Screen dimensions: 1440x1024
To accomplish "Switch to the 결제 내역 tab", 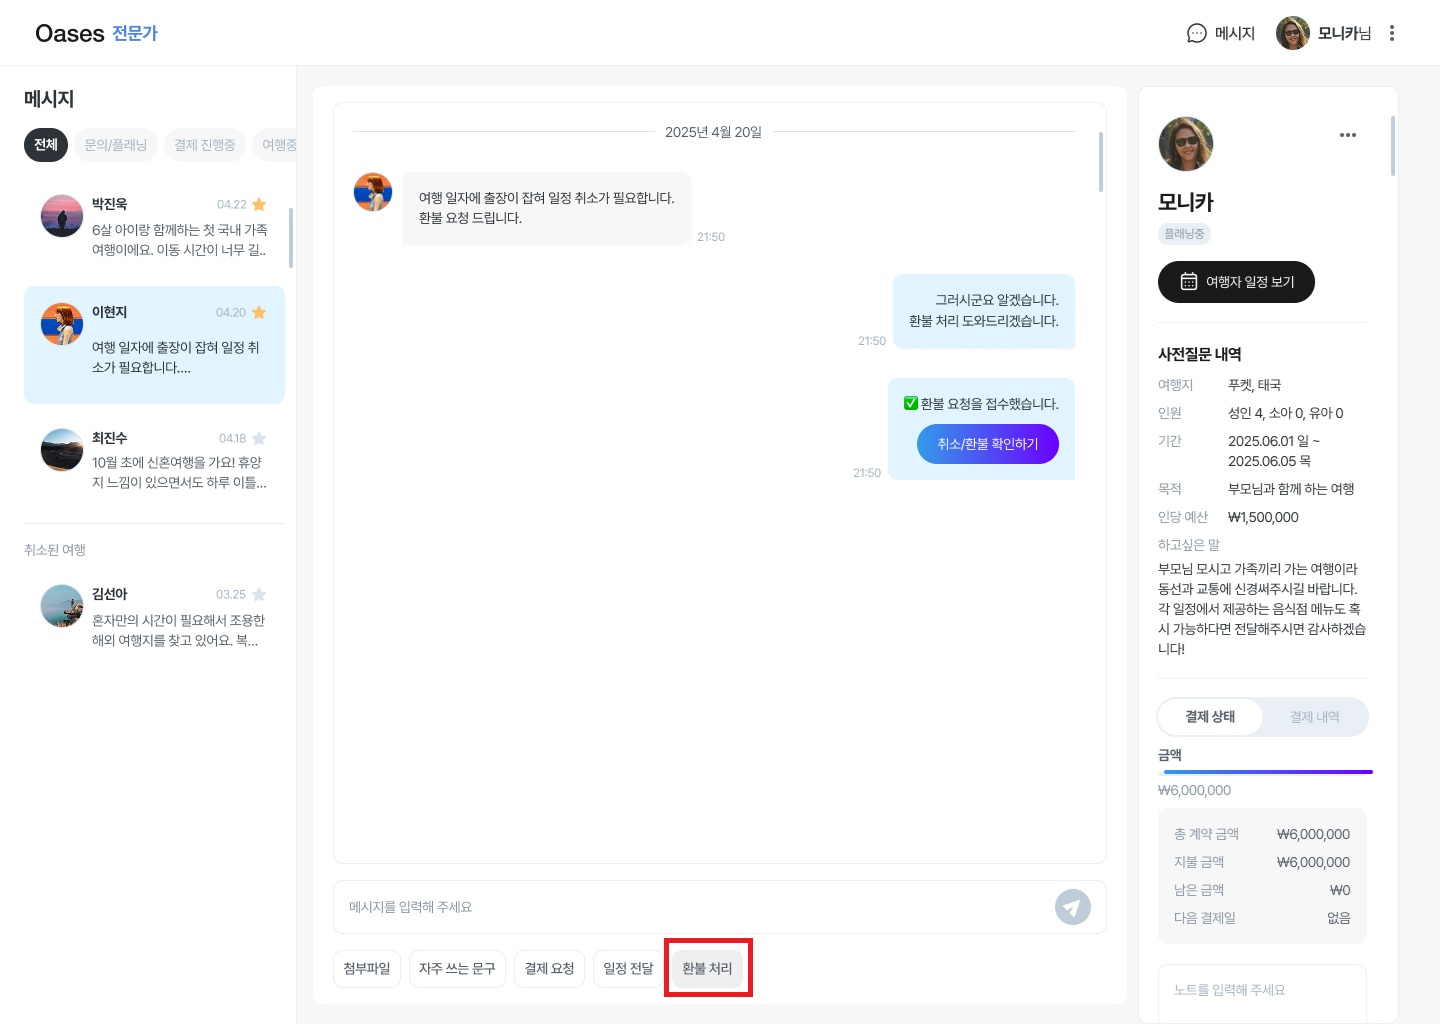I will tap(1314, 717).
